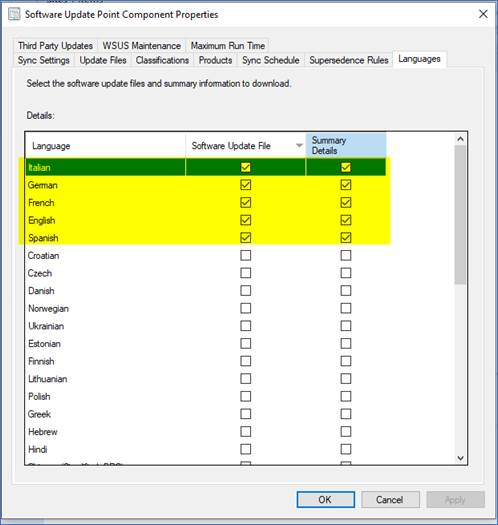Screen dimensions: 498x525
Task: Enable Croatian Software Update File checkbox
Action: tap(245, 255)
